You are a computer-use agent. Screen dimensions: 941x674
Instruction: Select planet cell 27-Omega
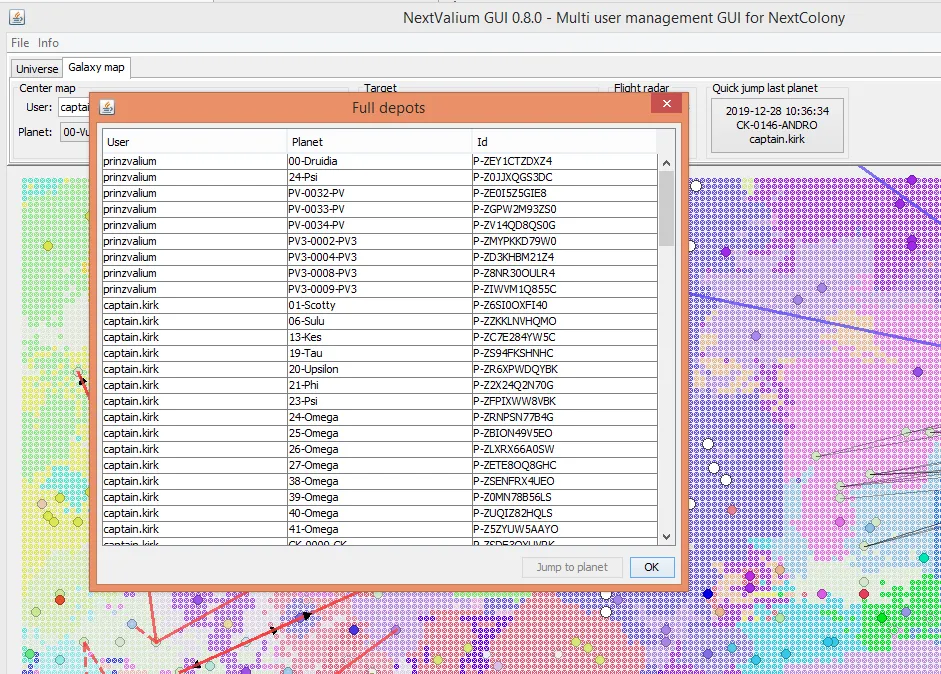click(x=379, y=466)
